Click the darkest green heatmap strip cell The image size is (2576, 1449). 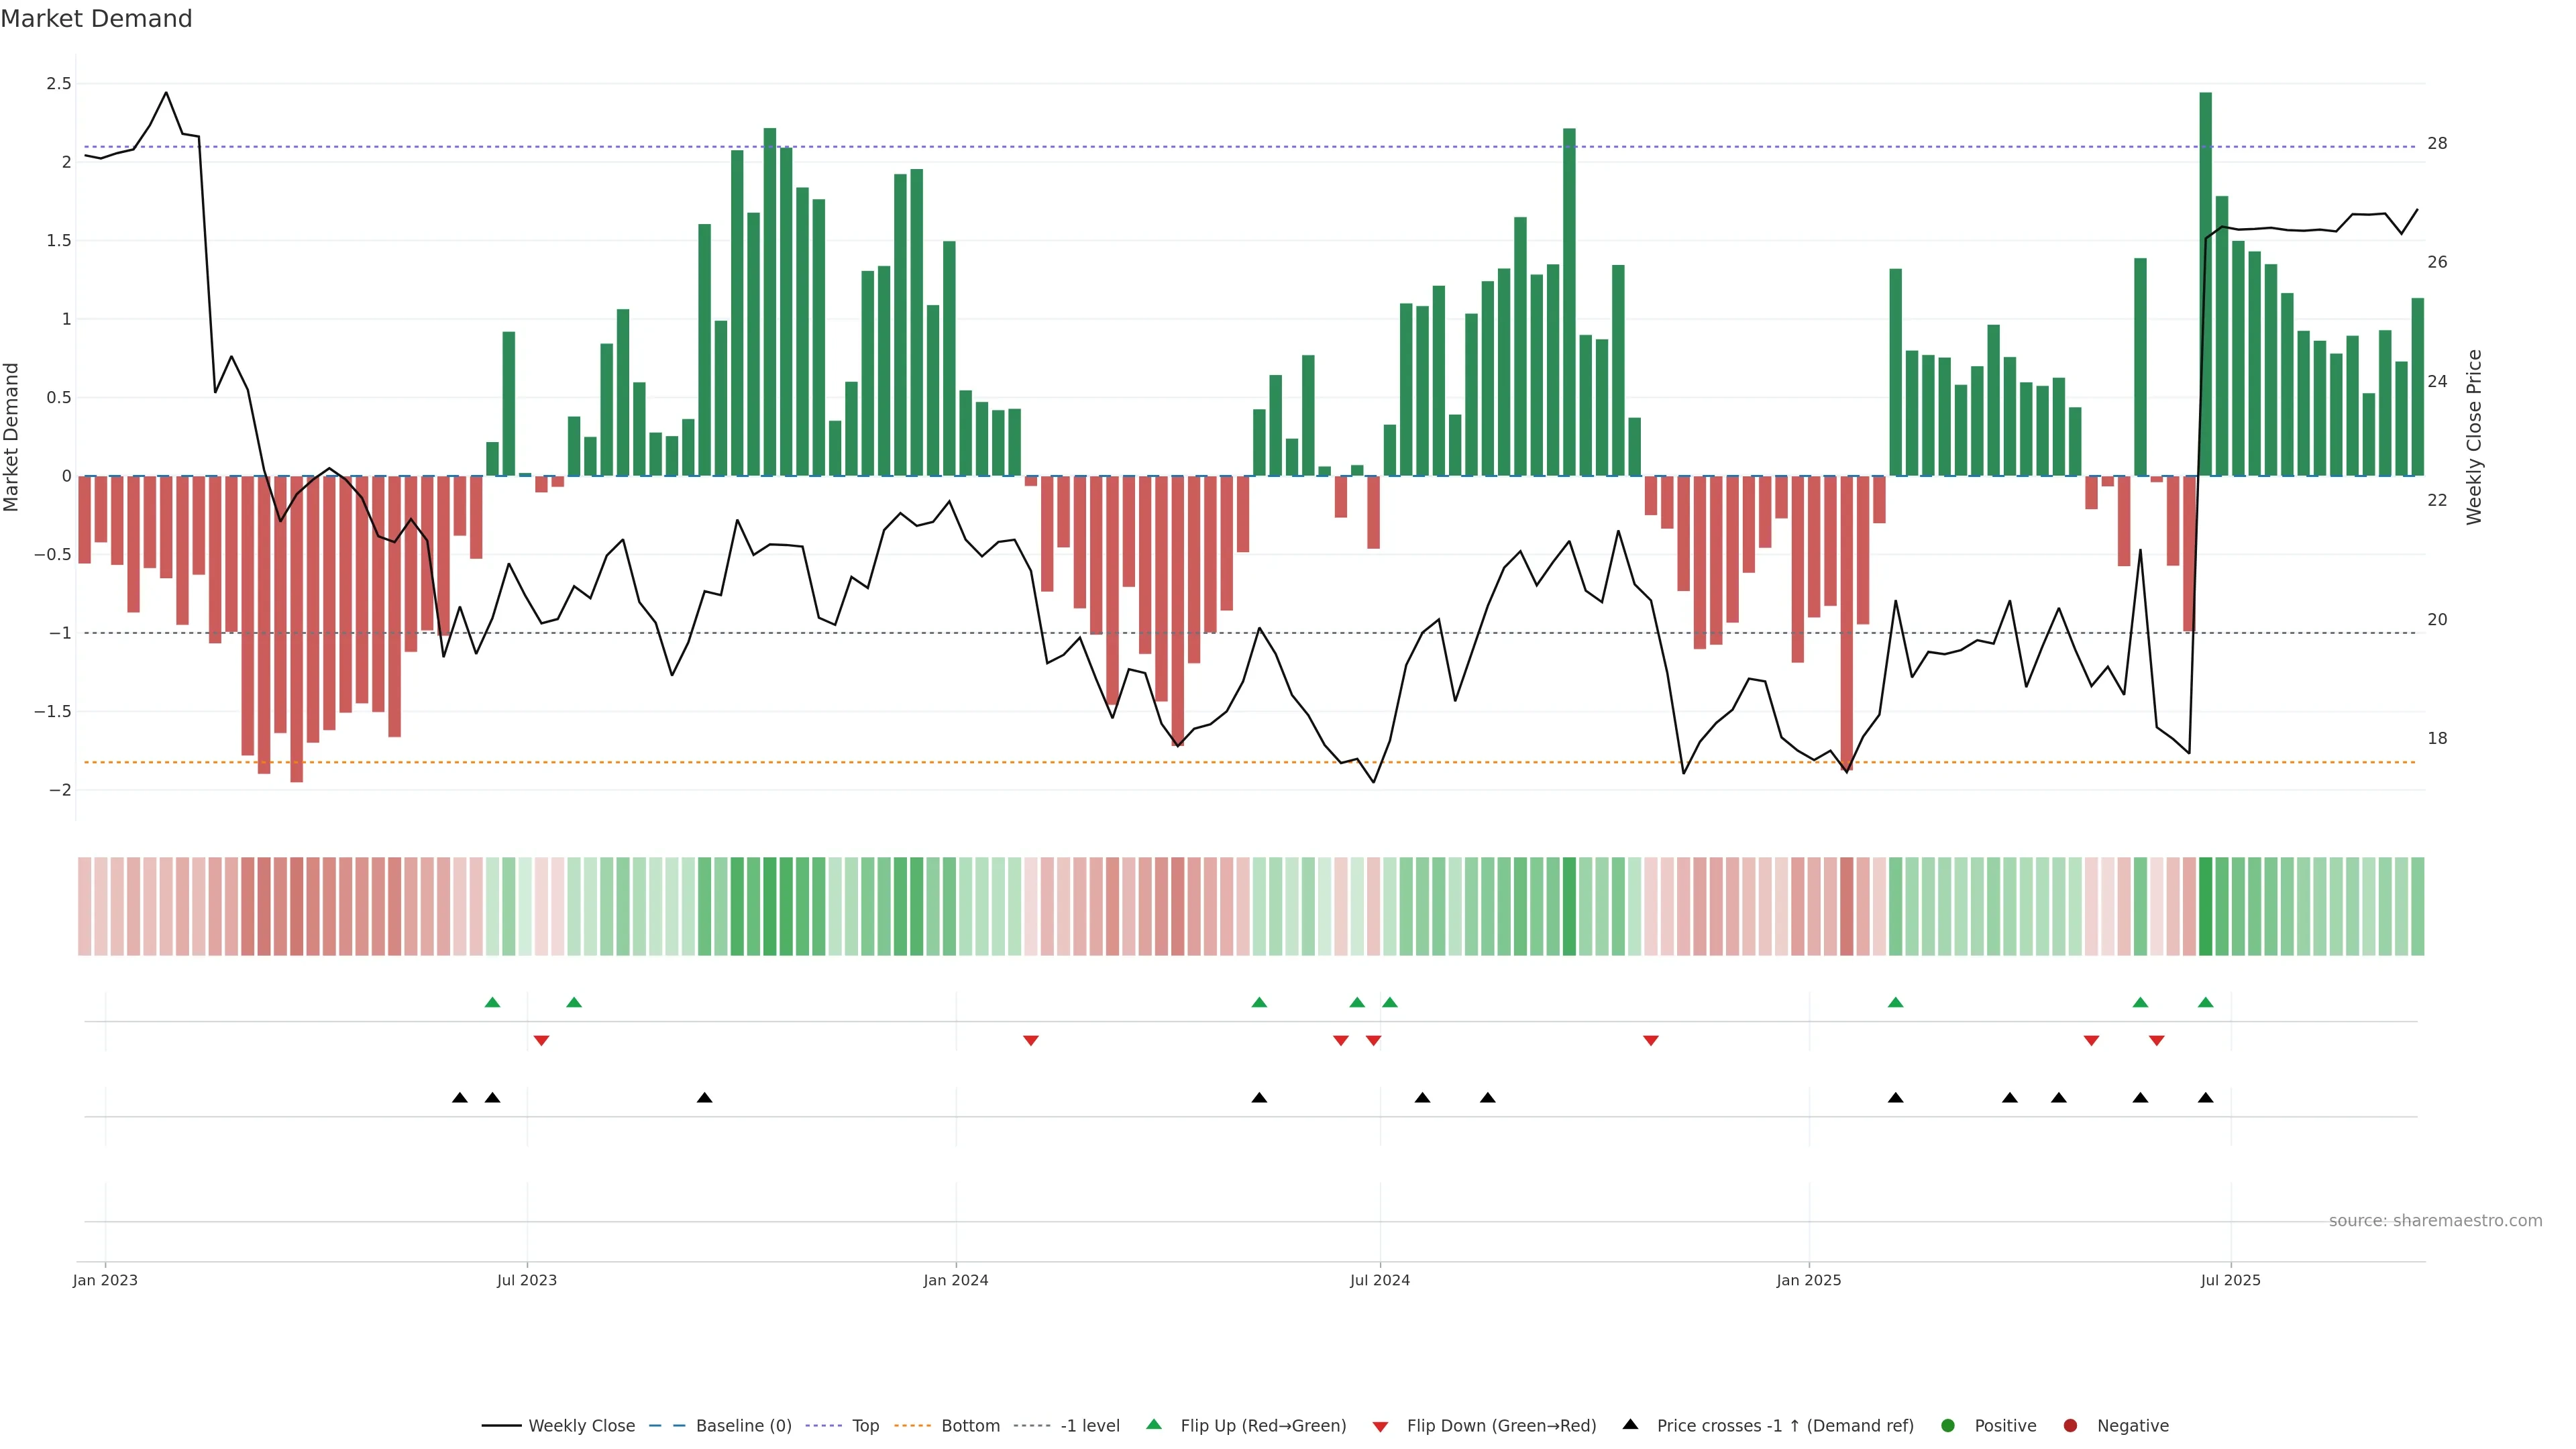click(x=2205, y=906)
